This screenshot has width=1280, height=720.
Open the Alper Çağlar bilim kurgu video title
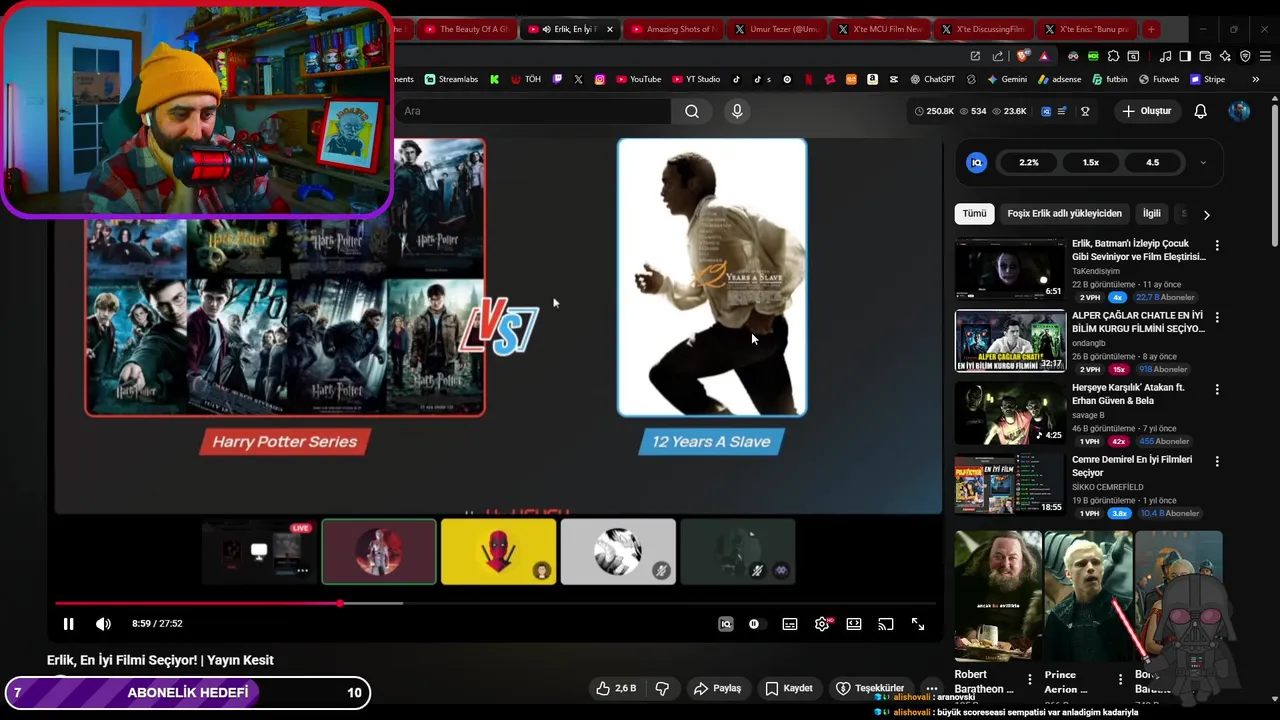coord(1138,322)
